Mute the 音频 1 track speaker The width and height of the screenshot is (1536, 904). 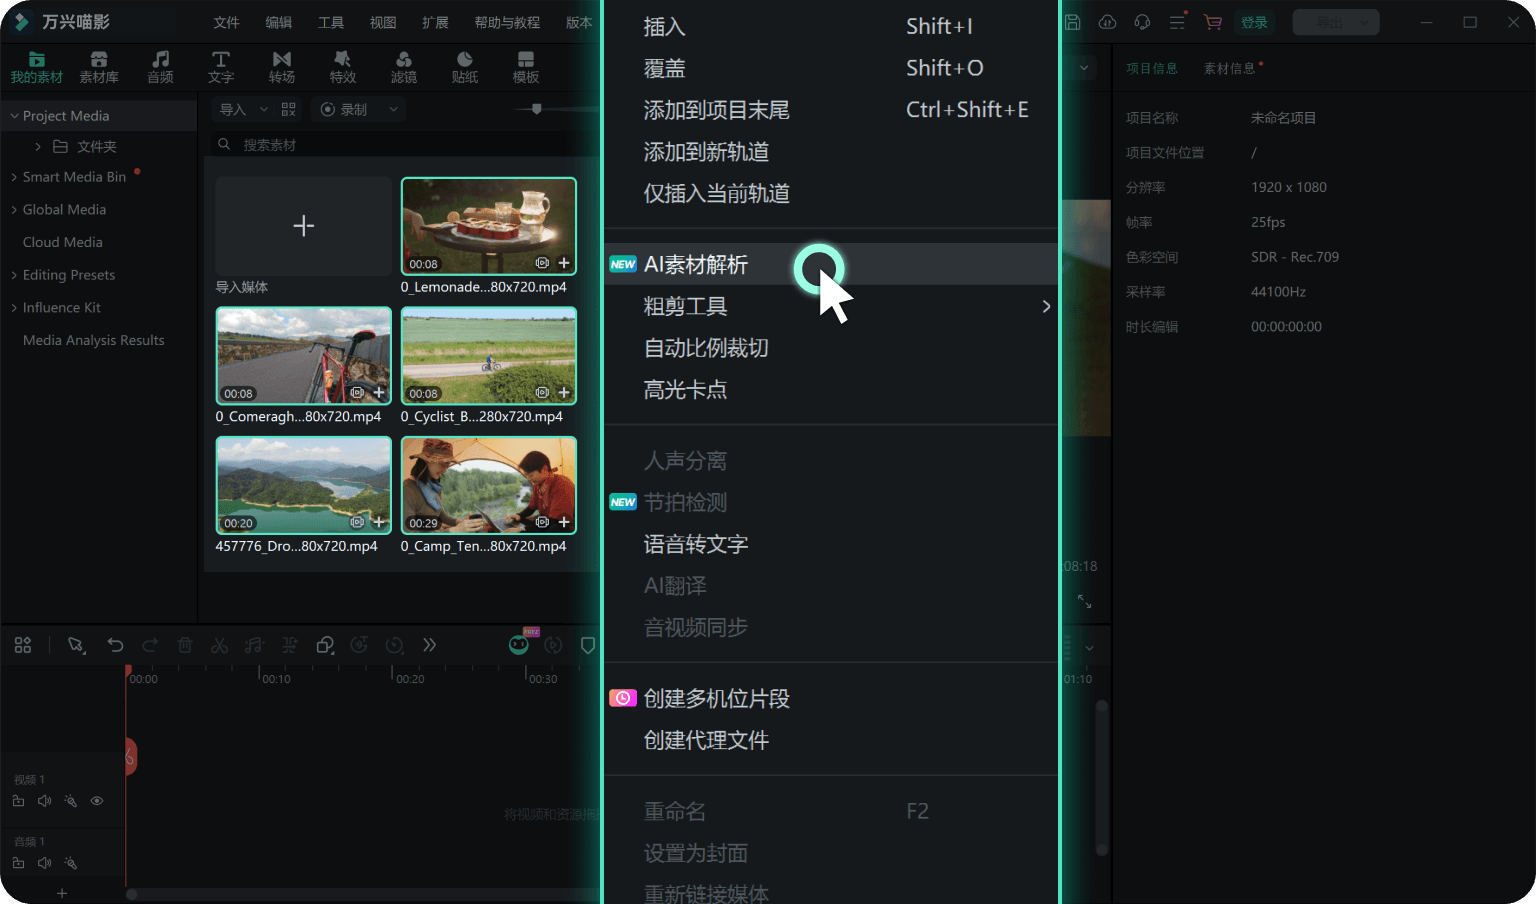pyautogui.click(x=44, y=863)
